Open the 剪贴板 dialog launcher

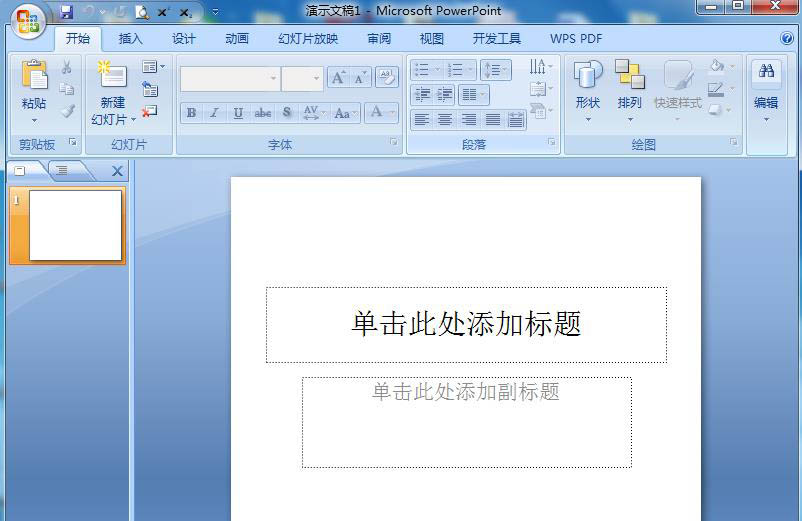pyautogui.click(x=73, y=142)
